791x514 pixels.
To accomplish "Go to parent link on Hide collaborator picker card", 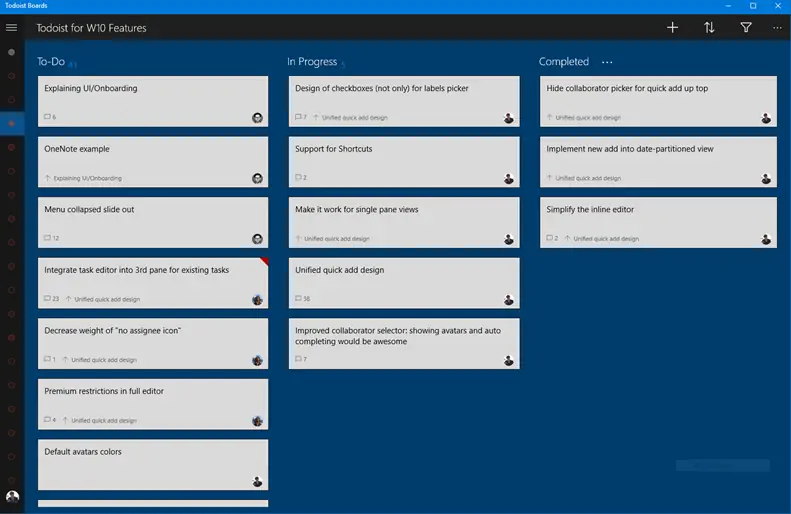I will [584, 118].
